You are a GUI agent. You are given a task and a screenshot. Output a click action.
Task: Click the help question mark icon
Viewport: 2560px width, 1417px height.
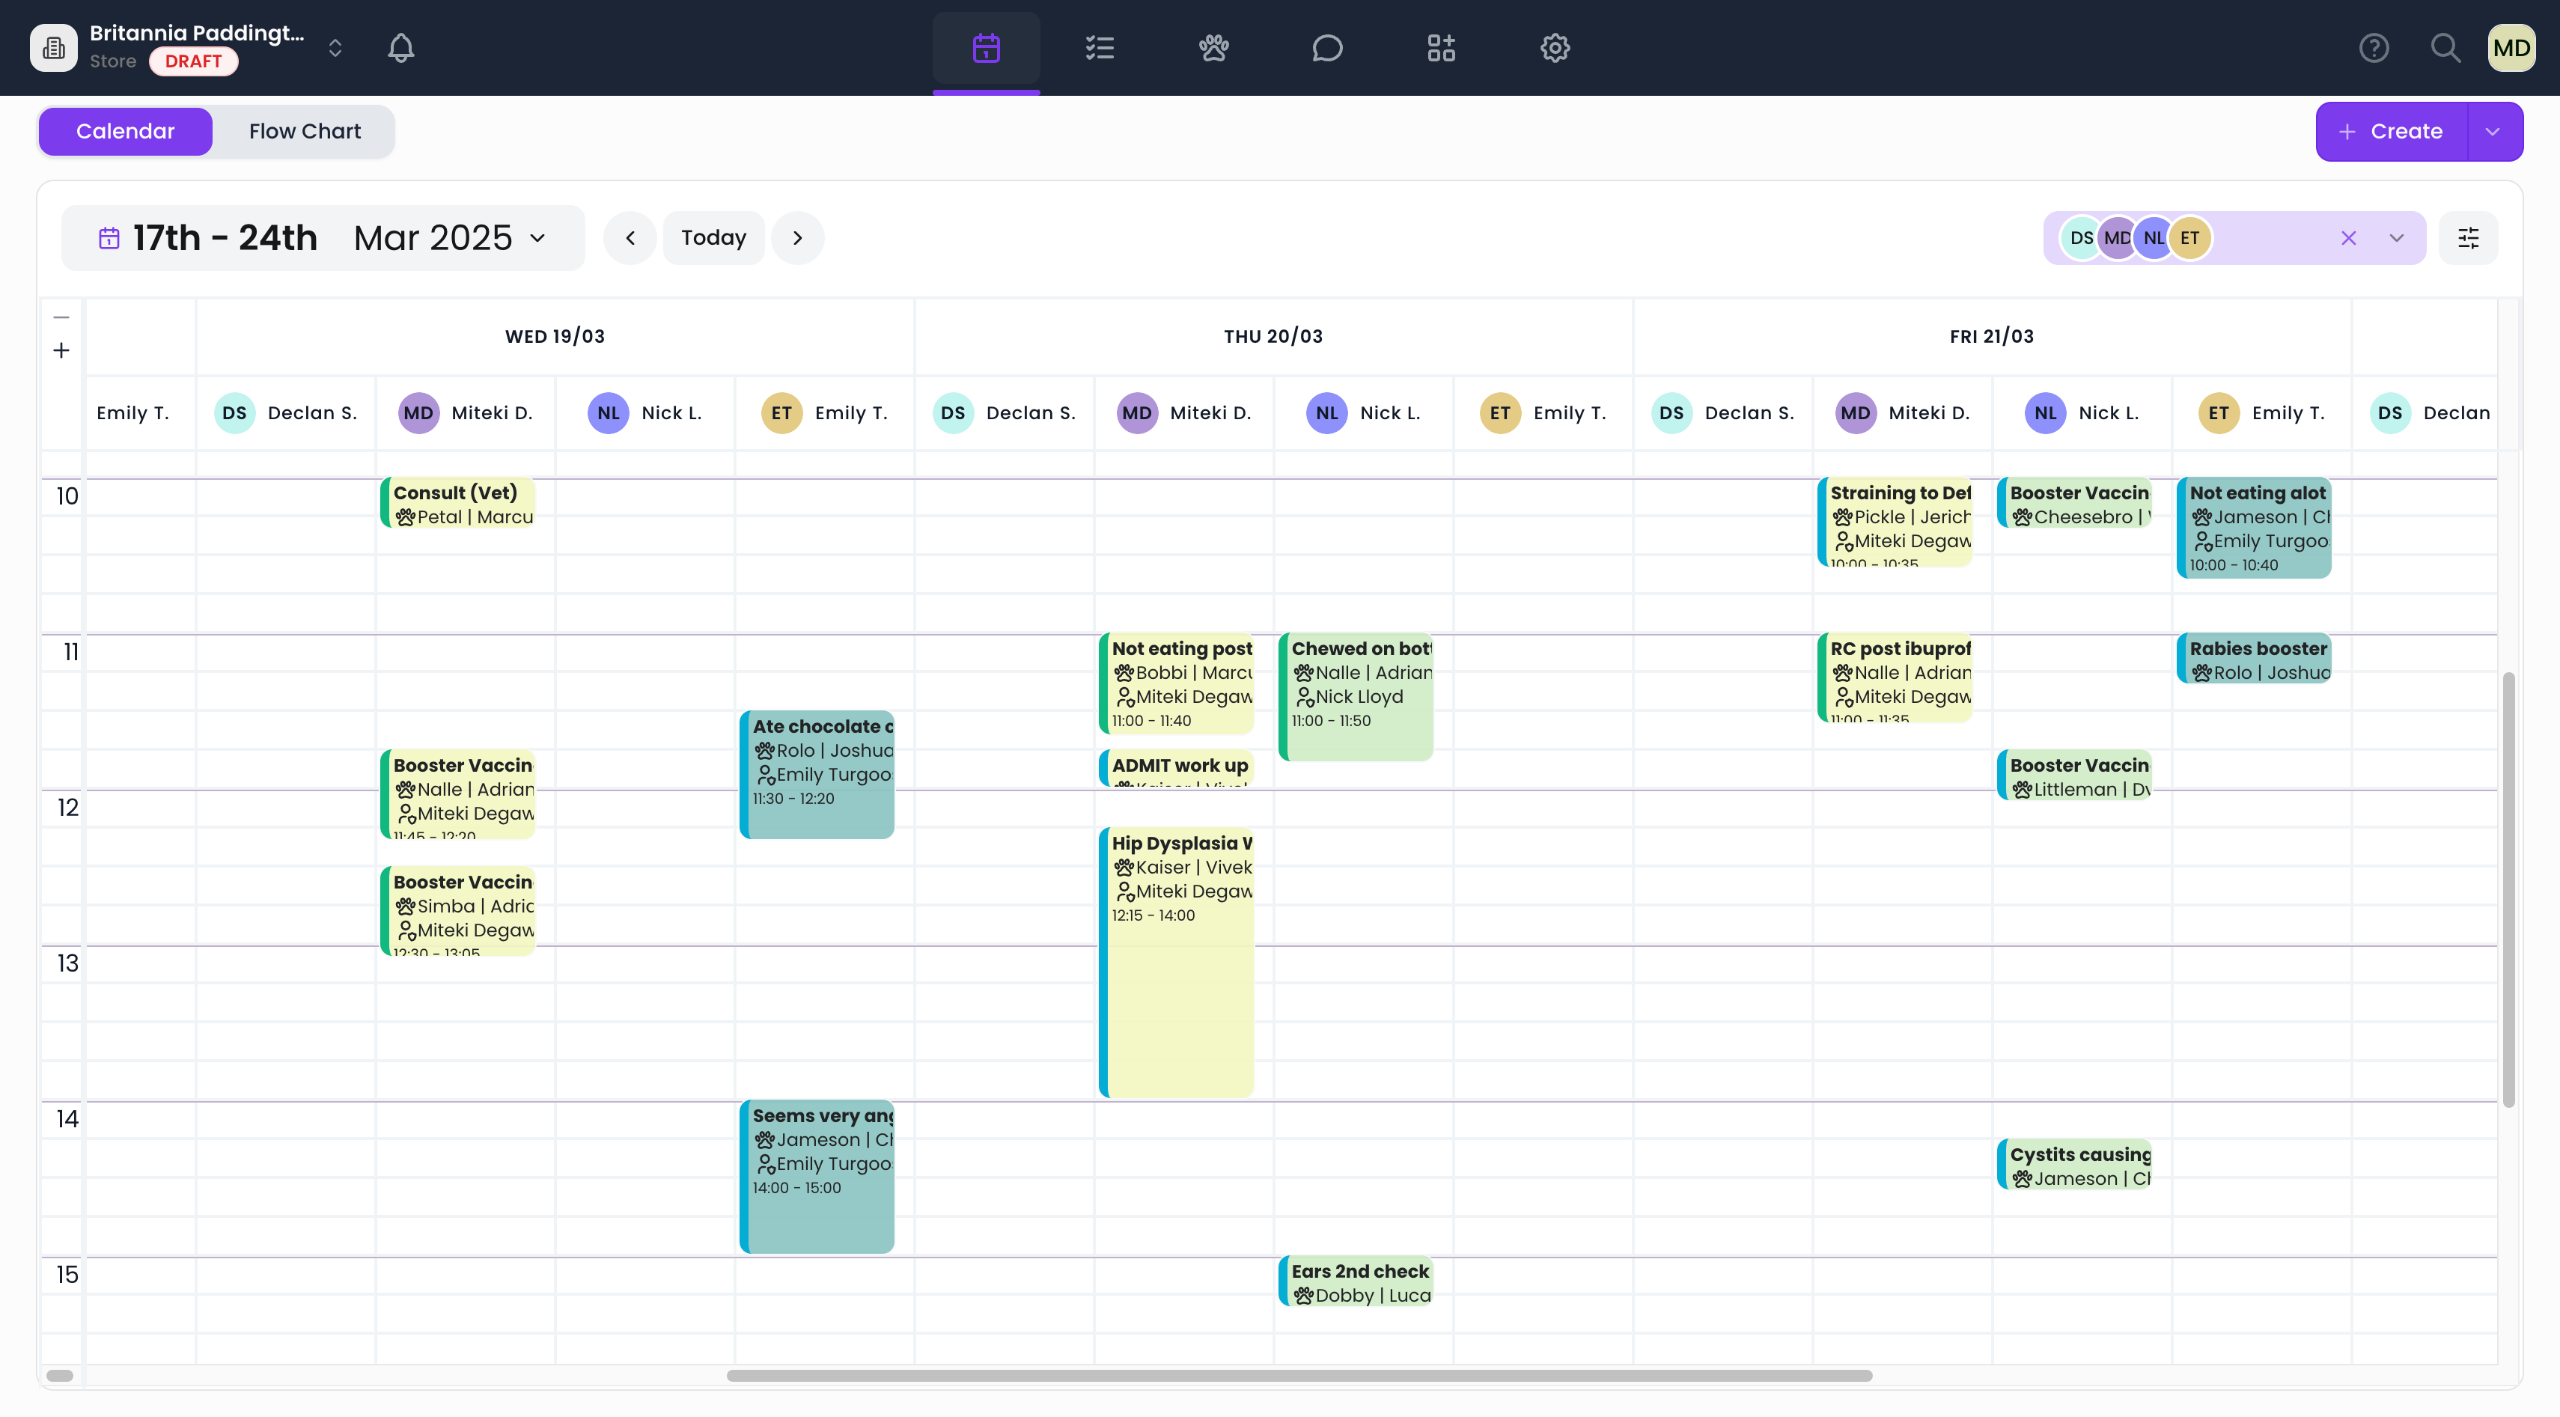[2374, 48]
